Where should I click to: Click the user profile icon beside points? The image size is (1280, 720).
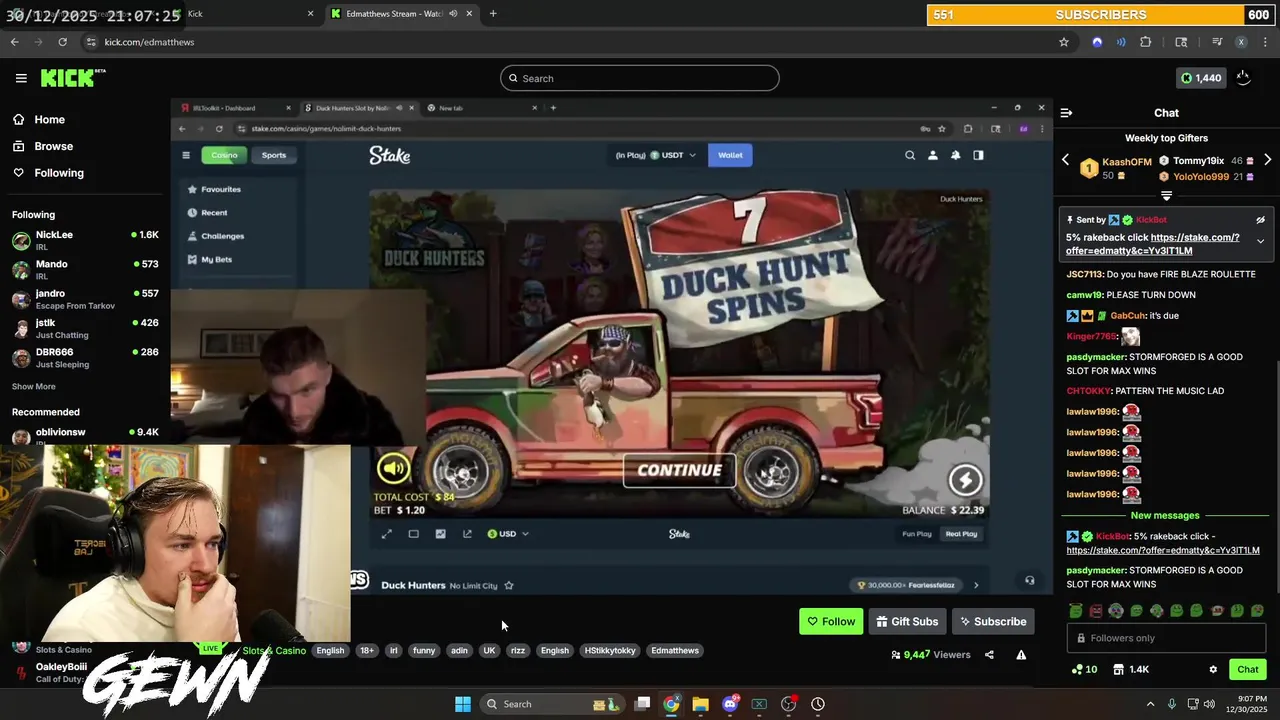click(x=1243, y=78)
